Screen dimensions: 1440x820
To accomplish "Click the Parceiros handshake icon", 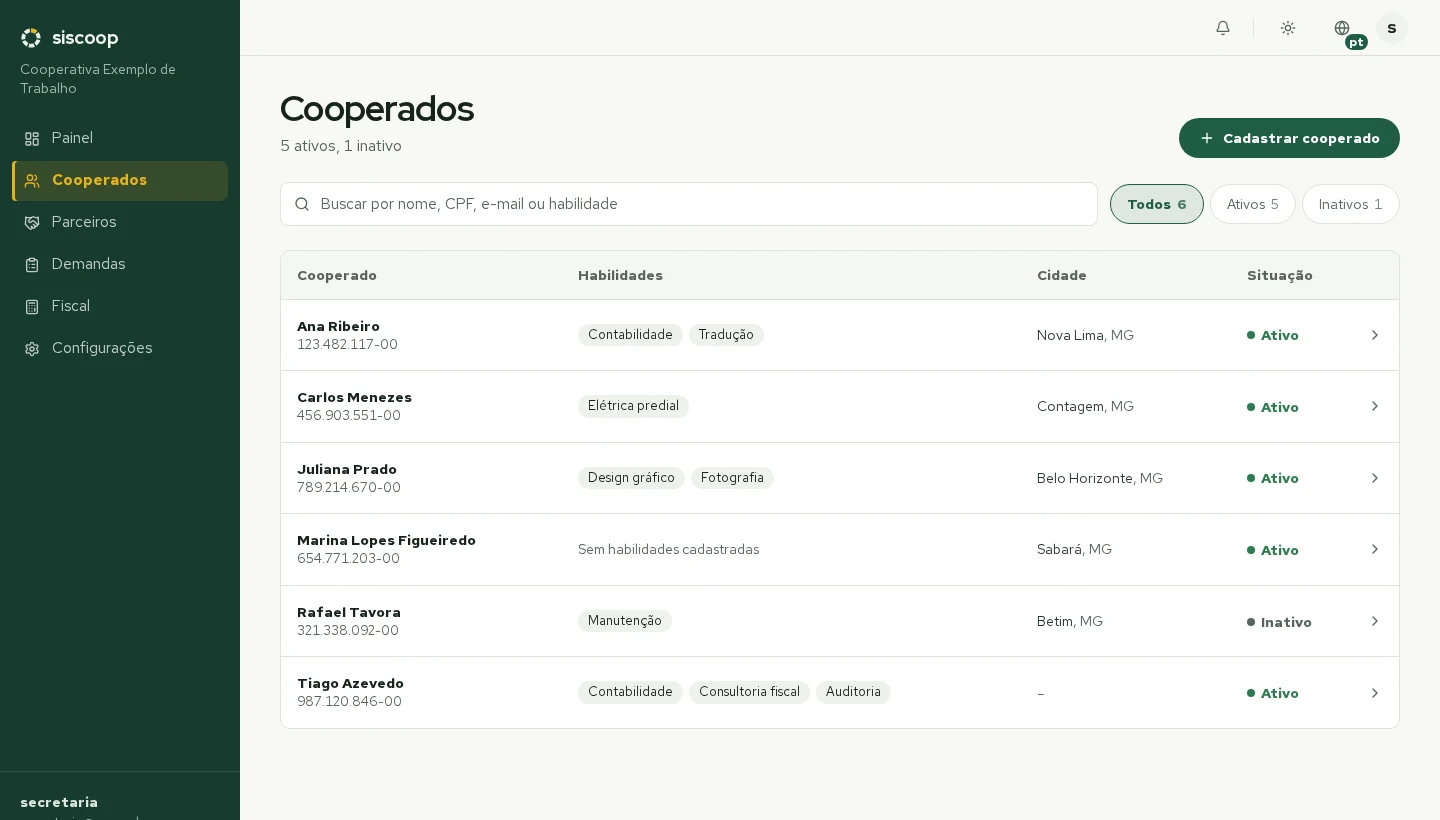I will (32, 223).
